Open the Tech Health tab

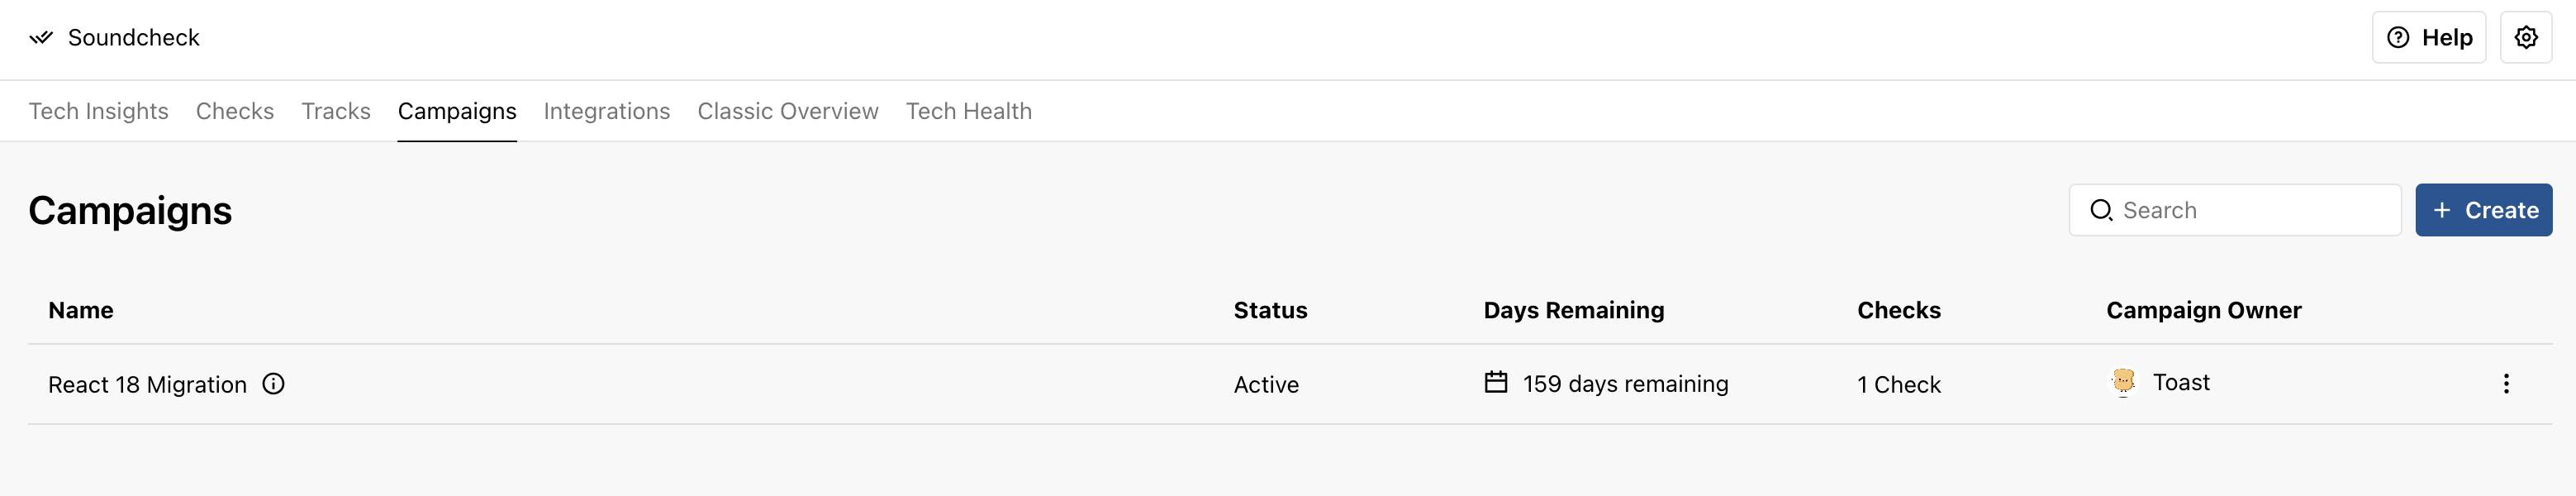(969, 111)
